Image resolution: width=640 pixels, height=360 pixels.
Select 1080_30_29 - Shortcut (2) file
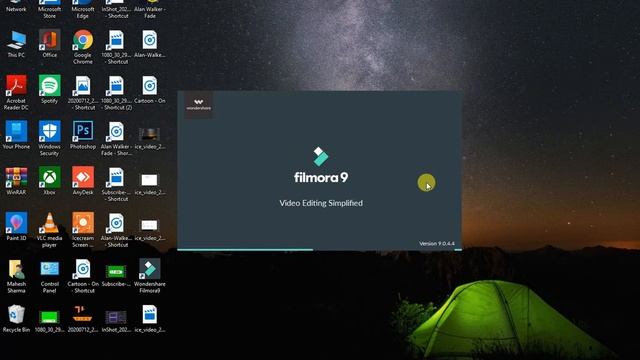116,93
